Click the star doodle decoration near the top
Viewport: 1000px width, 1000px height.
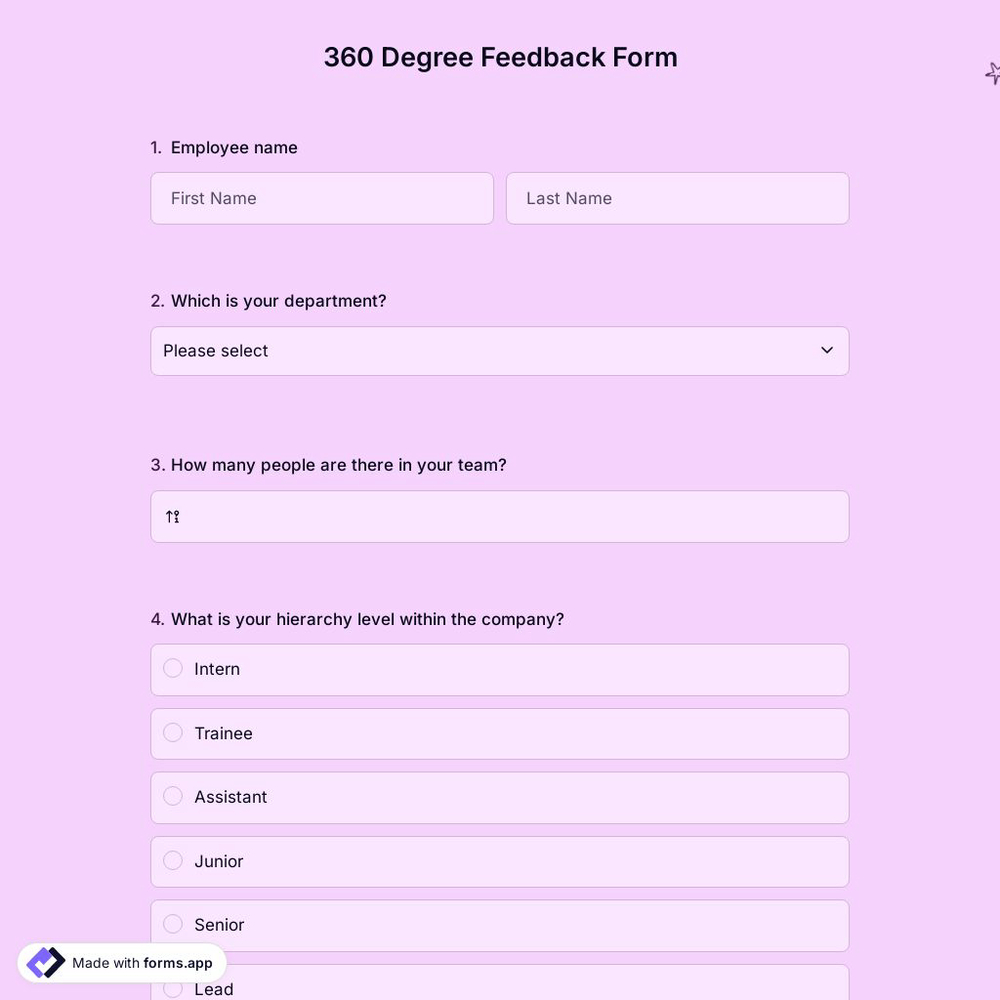point(991,73)
